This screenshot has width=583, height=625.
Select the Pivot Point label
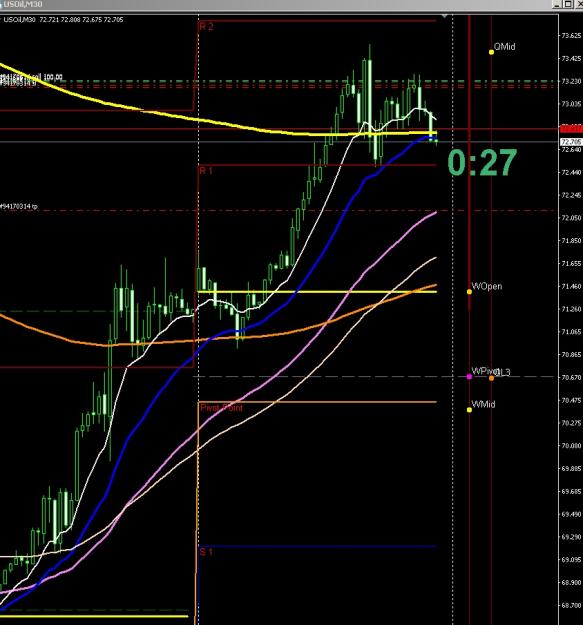pos(221,408)
